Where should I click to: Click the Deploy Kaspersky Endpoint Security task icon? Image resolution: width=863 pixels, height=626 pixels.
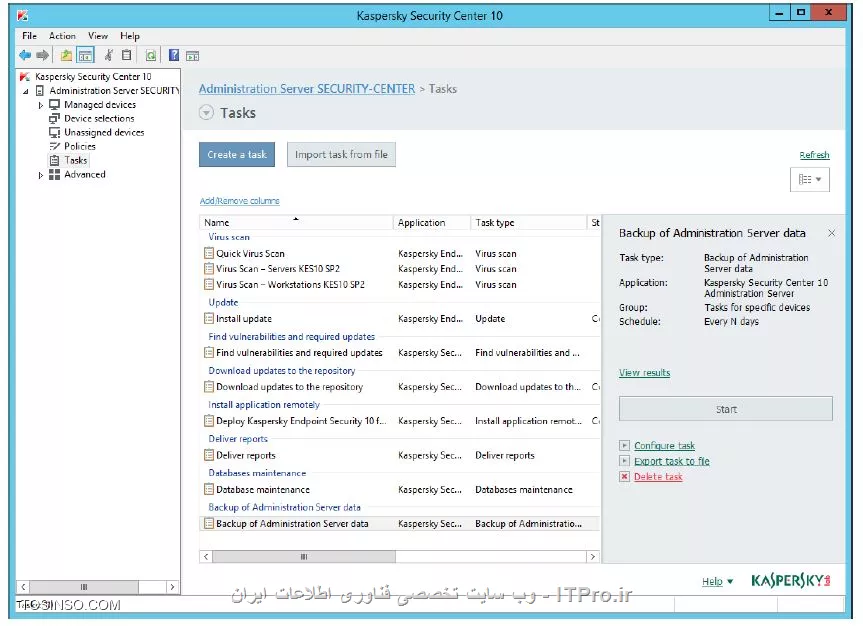[x=209, y=421]
